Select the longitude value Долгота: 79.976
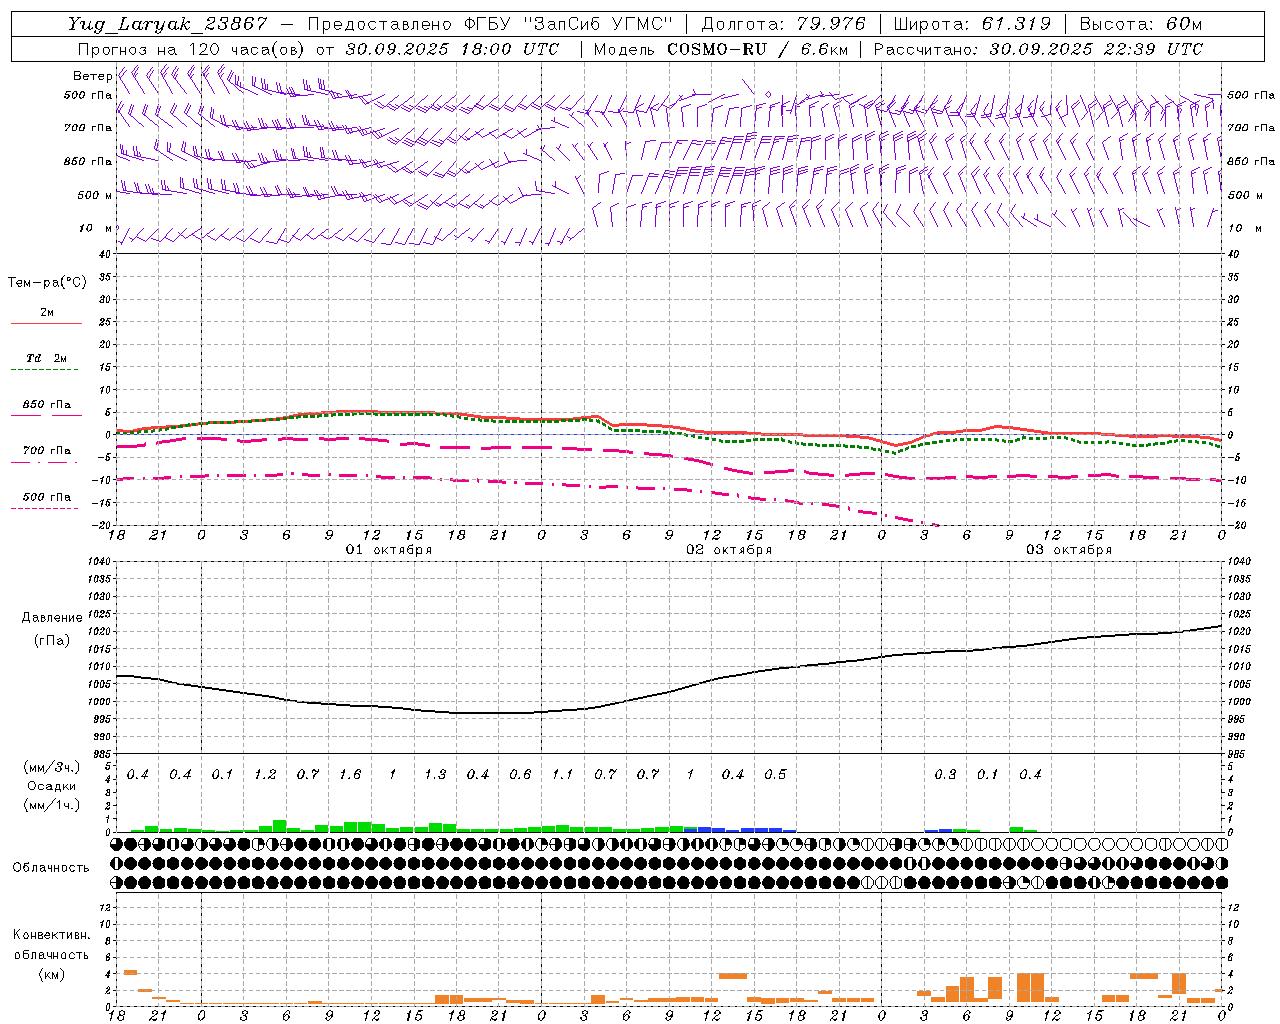Viewport: 1280px width, 1024px height. [784, 24]
